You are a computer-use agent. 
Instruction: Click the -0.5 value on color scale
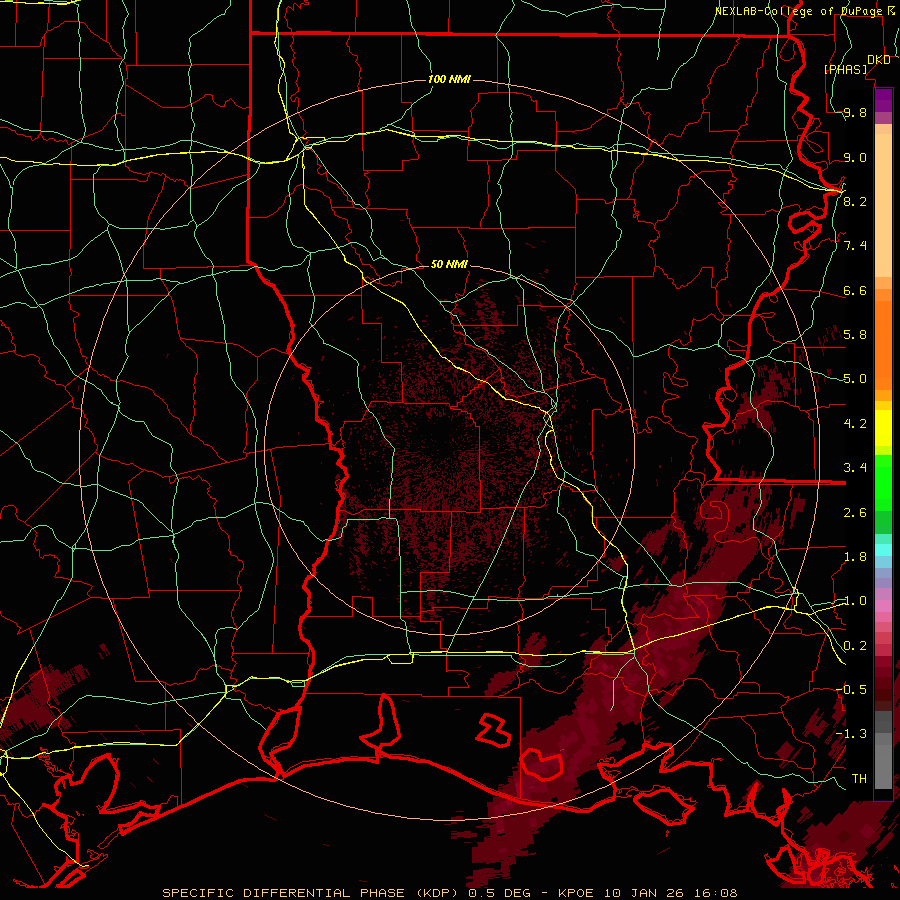[x=851, y=690]
